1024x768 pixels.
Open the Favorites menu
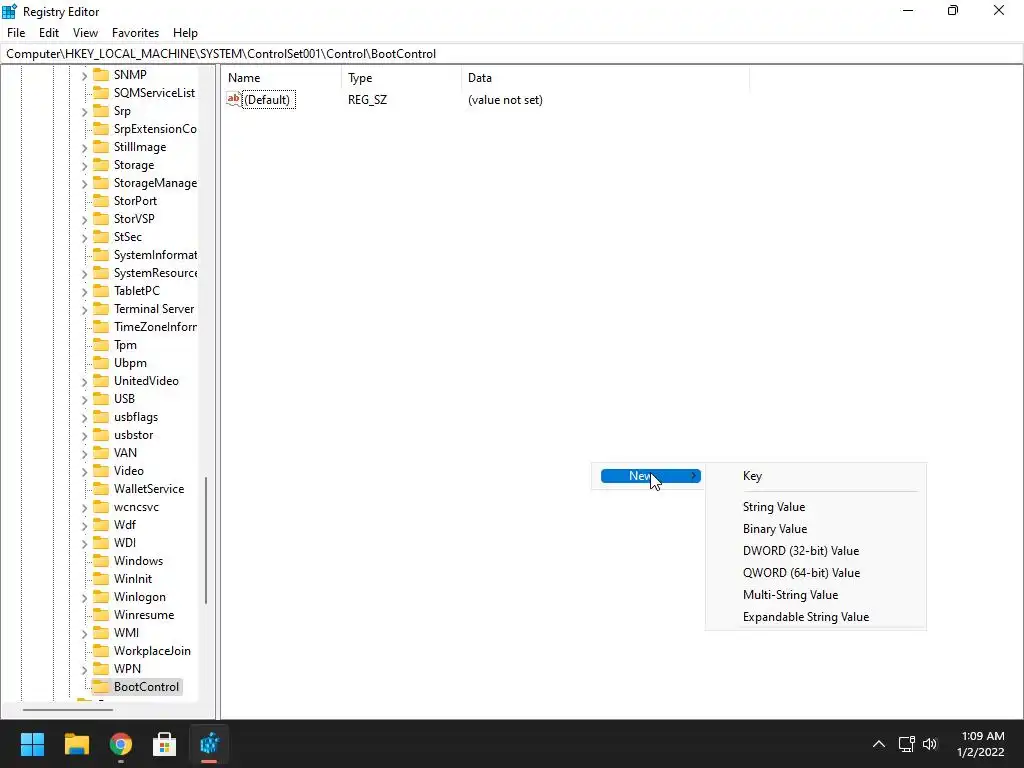point(135,33)
